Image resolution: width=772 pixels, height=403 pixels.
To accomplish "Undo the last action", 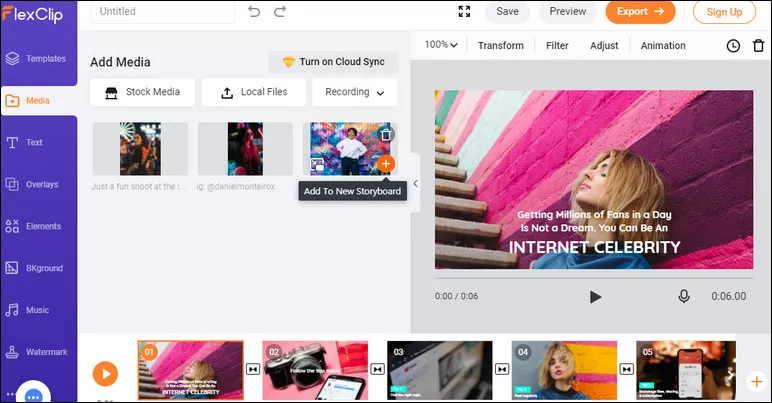I will tap(254, 11).
